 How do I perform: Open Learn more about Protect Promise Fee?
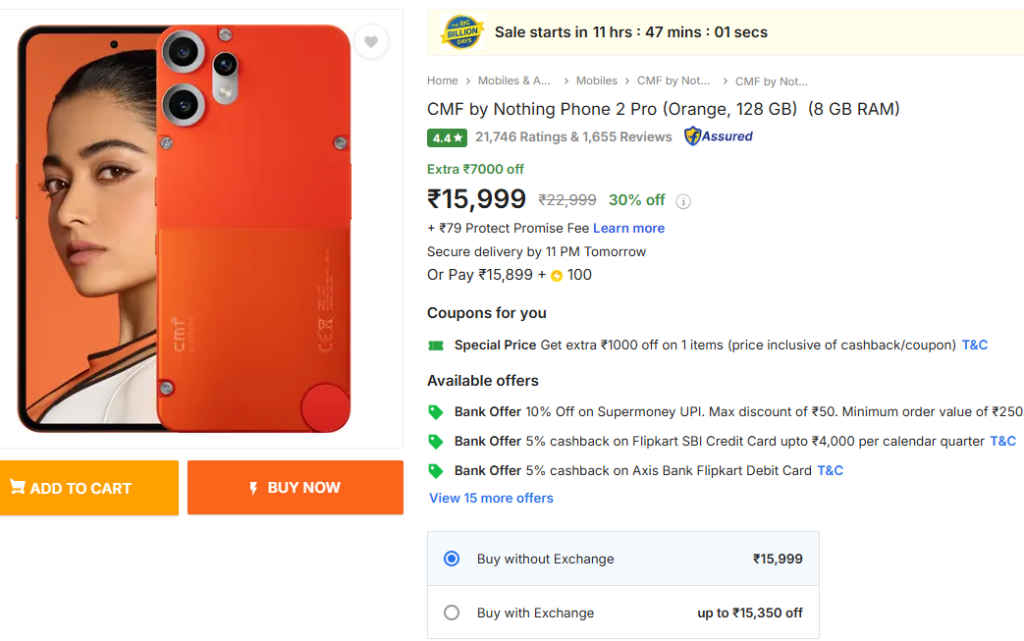(628, 227)
